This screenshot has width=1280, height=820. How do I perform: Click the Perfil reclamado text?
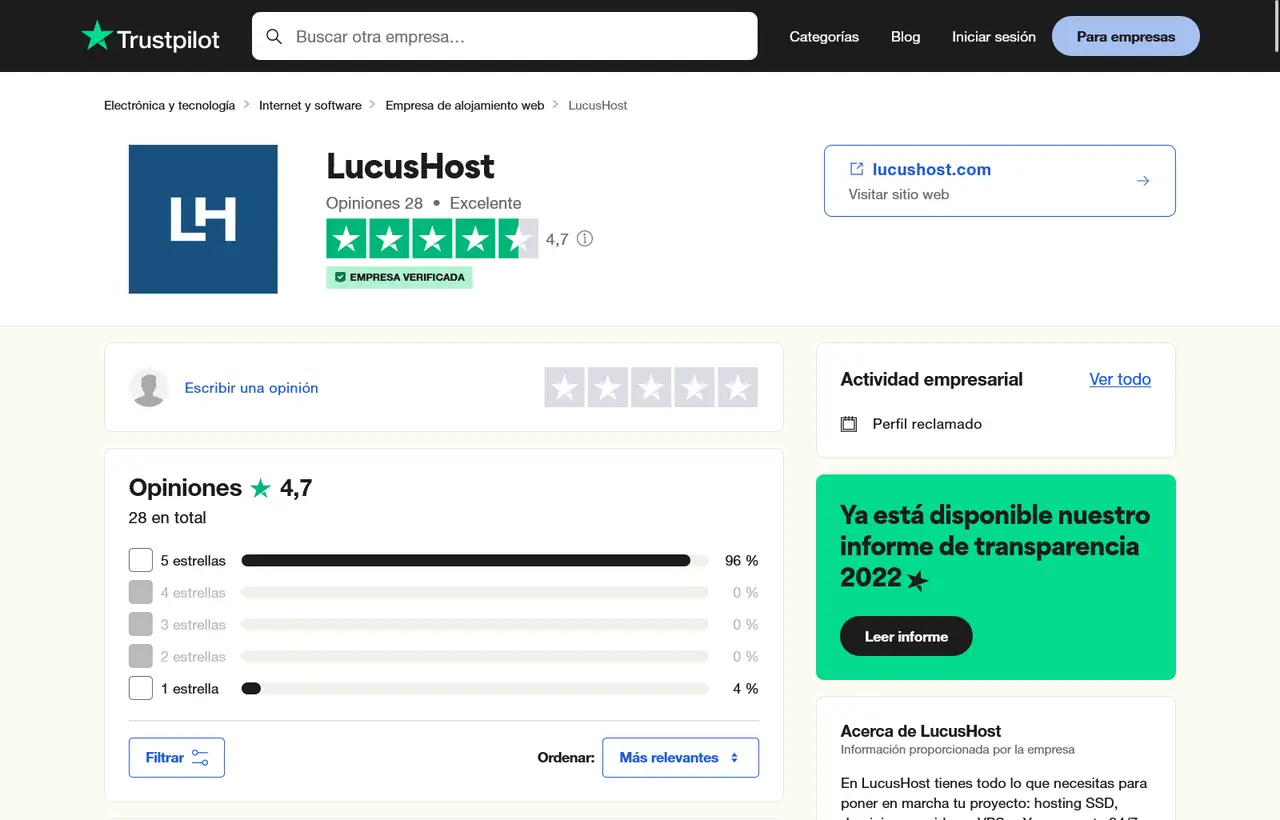(x=927, y=424)
